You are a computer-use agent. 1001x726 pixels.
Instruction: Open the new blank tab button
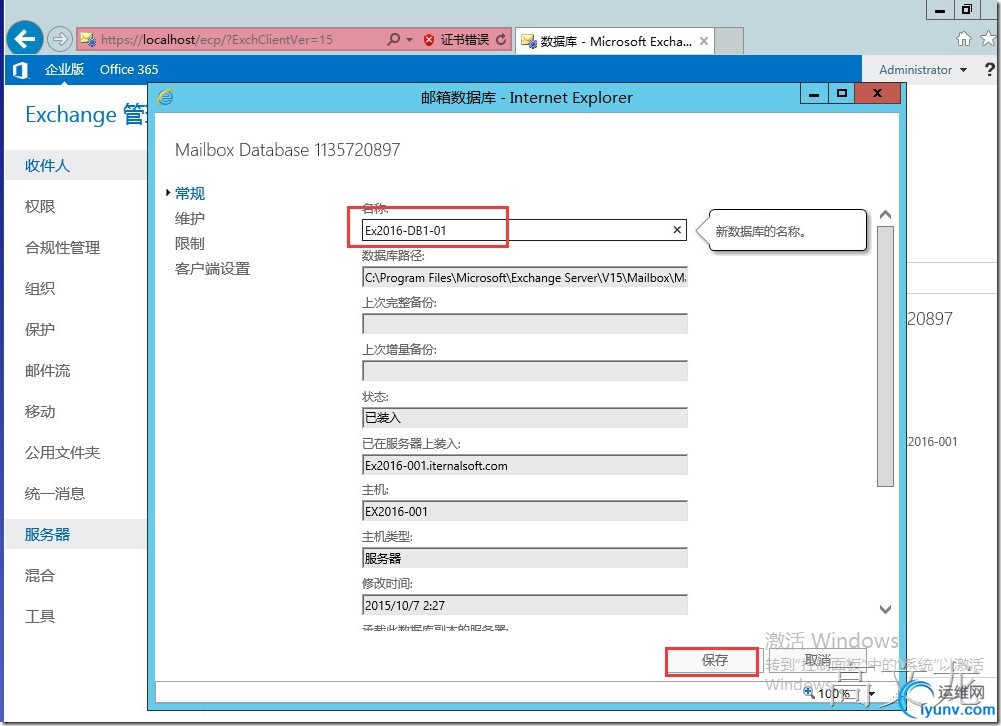[729, 41]
